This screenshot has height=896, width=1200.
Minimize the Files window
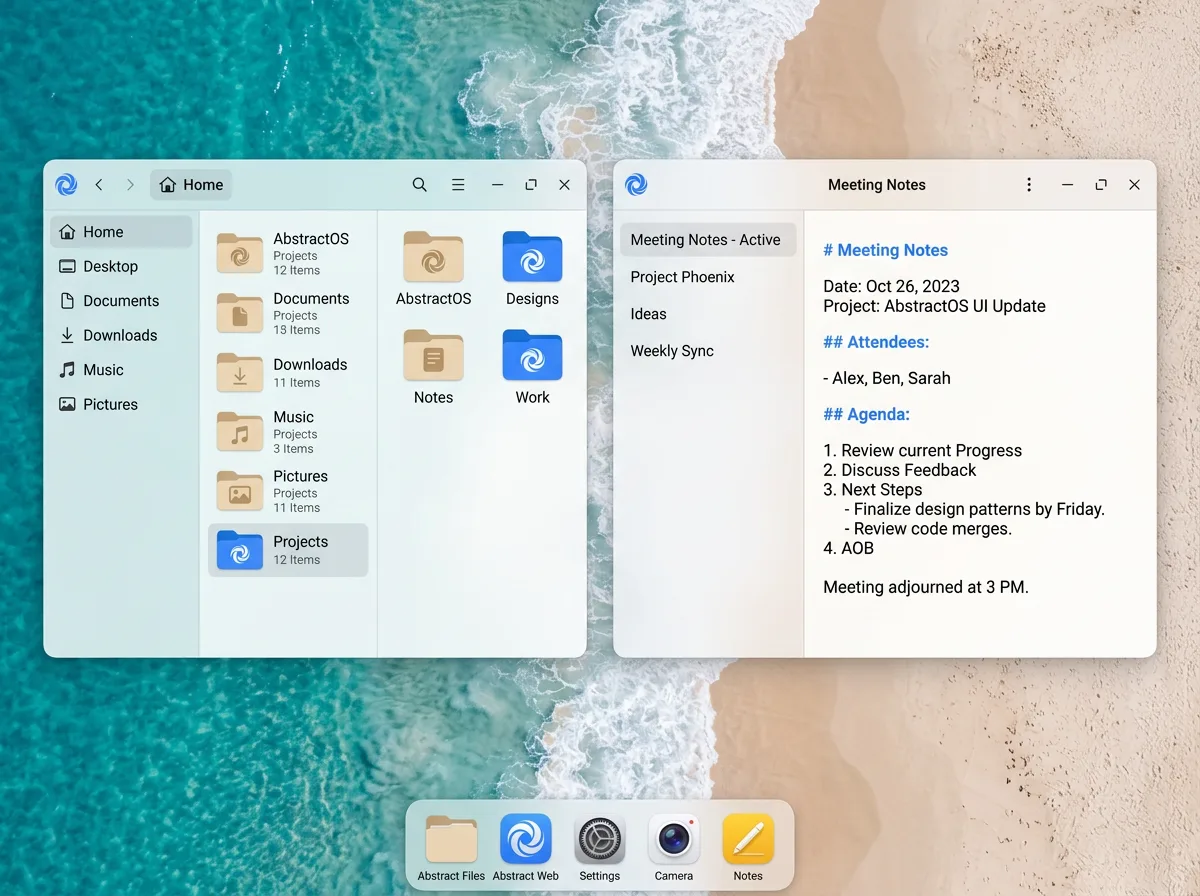[x=497, y=185]
